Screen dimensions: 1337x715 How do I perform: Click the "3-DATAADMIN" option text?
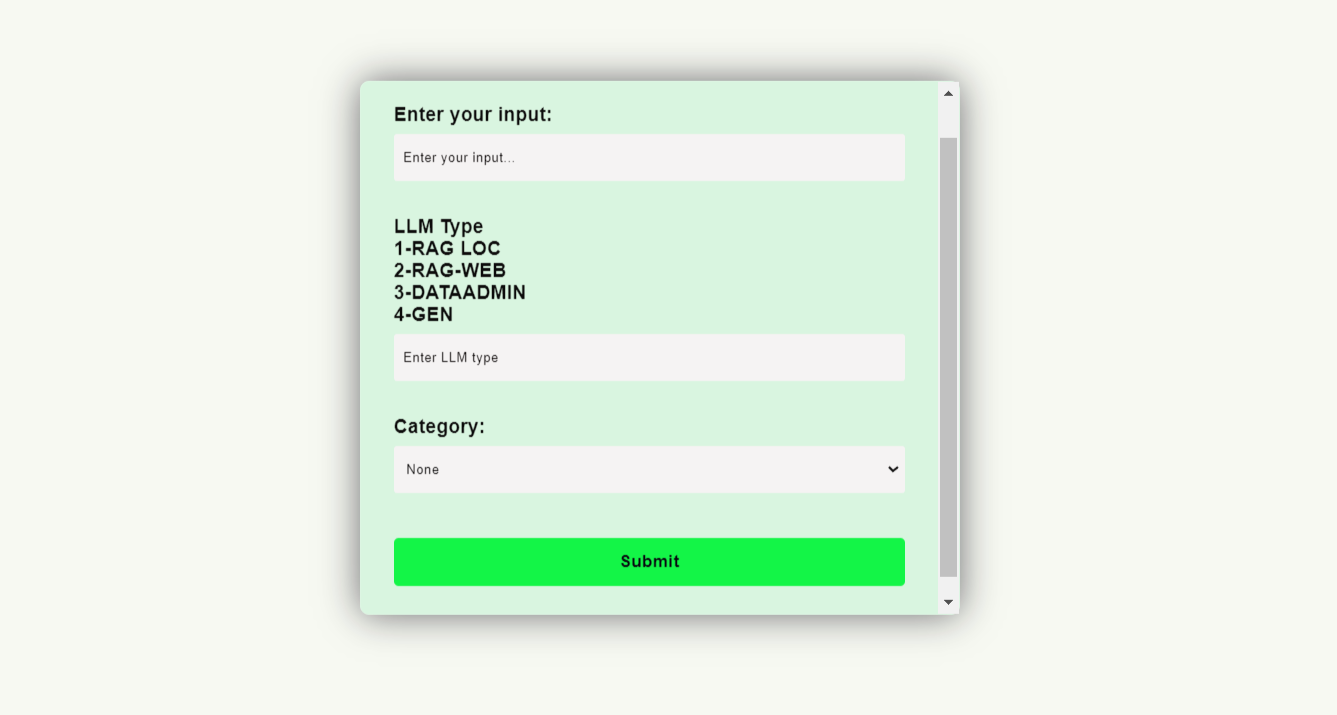pyautogui.click(x=460, y=293)
